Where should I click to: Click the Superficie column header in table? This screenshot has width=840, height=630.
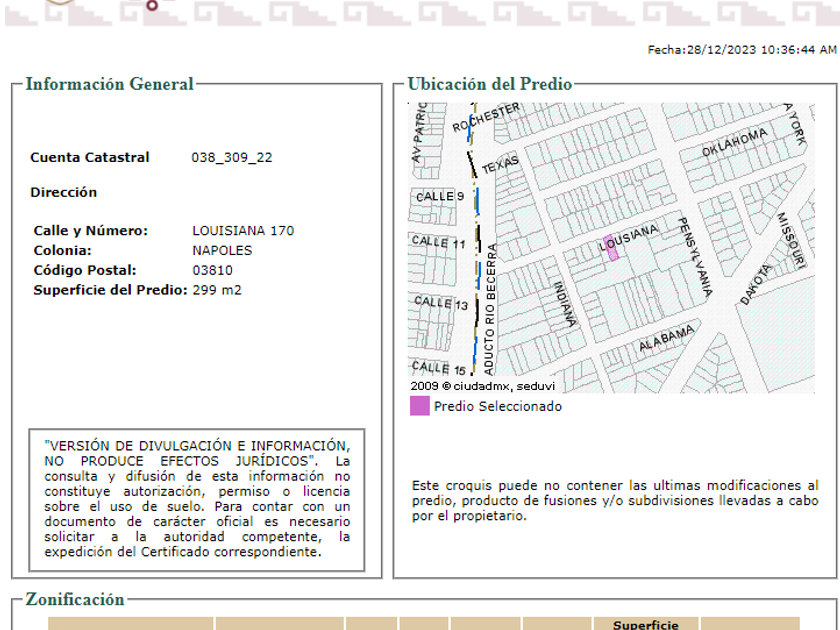click(646, 625)
